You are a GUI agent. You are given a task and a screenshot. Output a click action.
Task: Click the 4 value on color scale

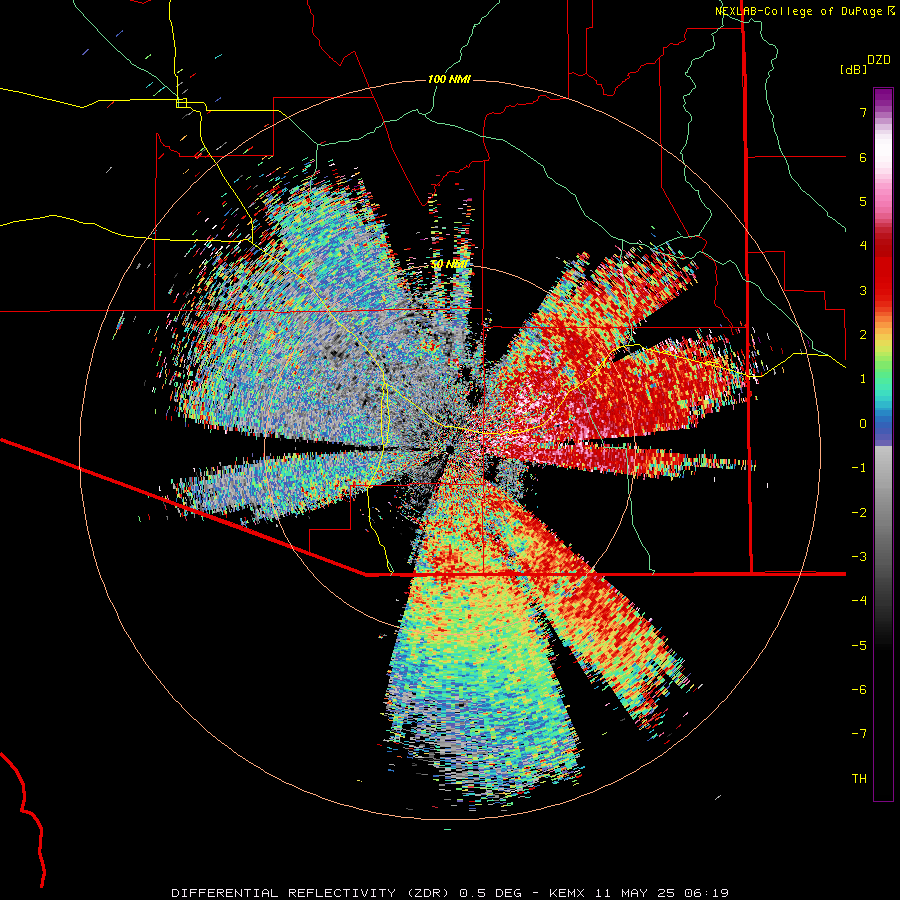click(863, 246)
